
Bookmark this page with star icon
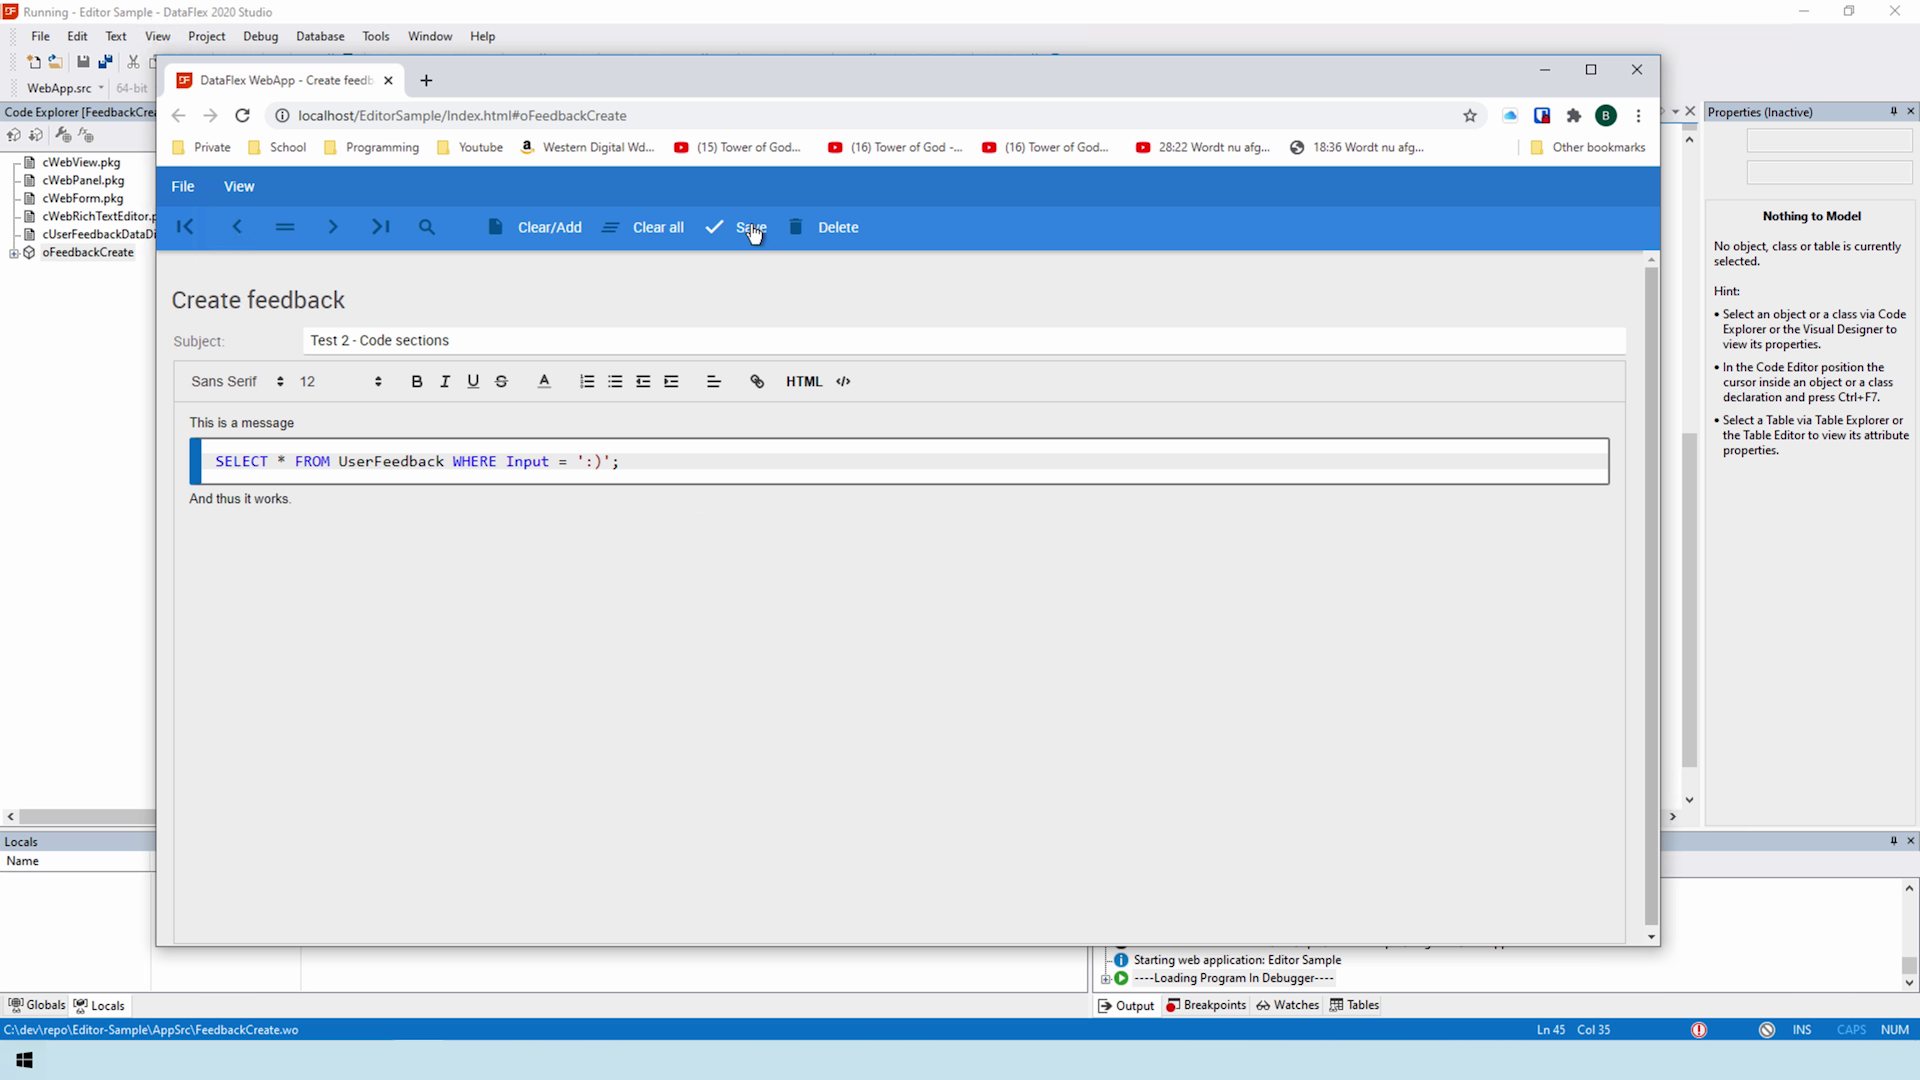pos(1470,115)
